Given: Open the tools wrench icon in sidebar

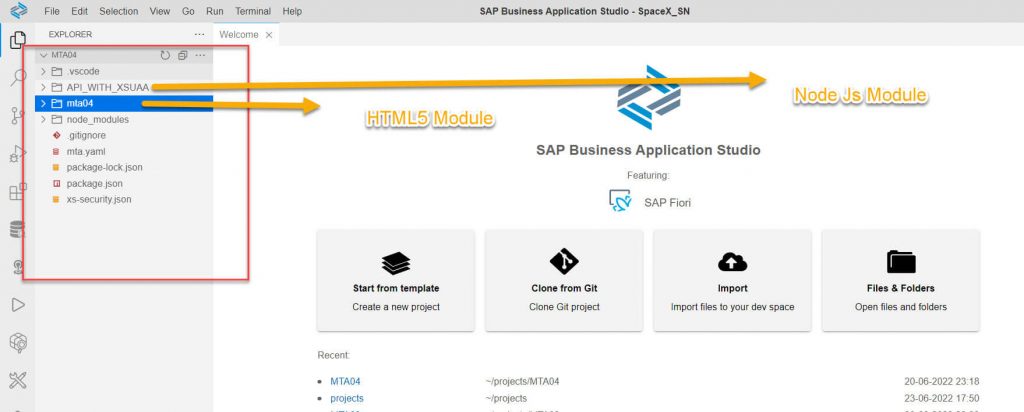Looking at the screenshot, I should (x=18, y=380).
